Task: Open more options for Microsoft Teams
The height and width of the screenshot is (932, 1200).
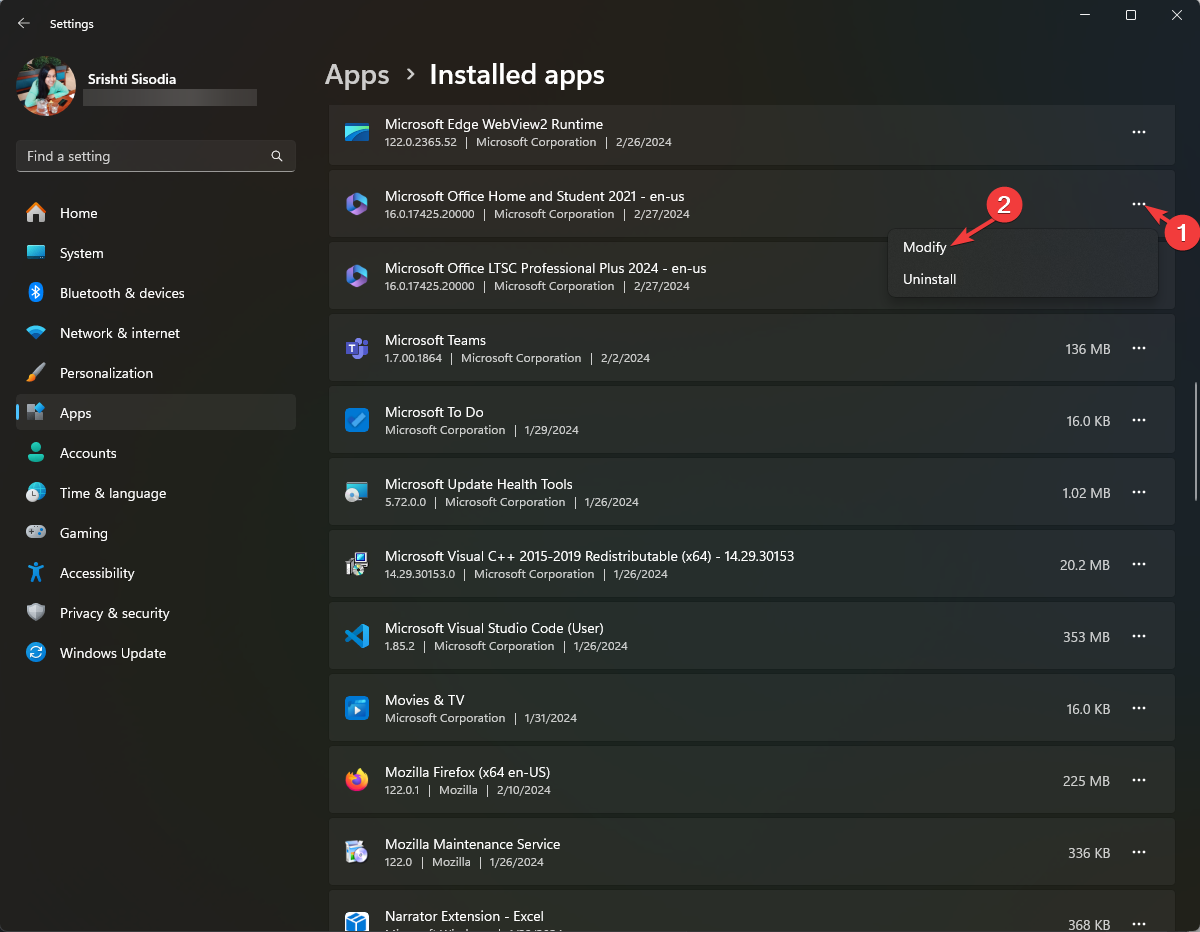Action: (x=1138, y=348)
